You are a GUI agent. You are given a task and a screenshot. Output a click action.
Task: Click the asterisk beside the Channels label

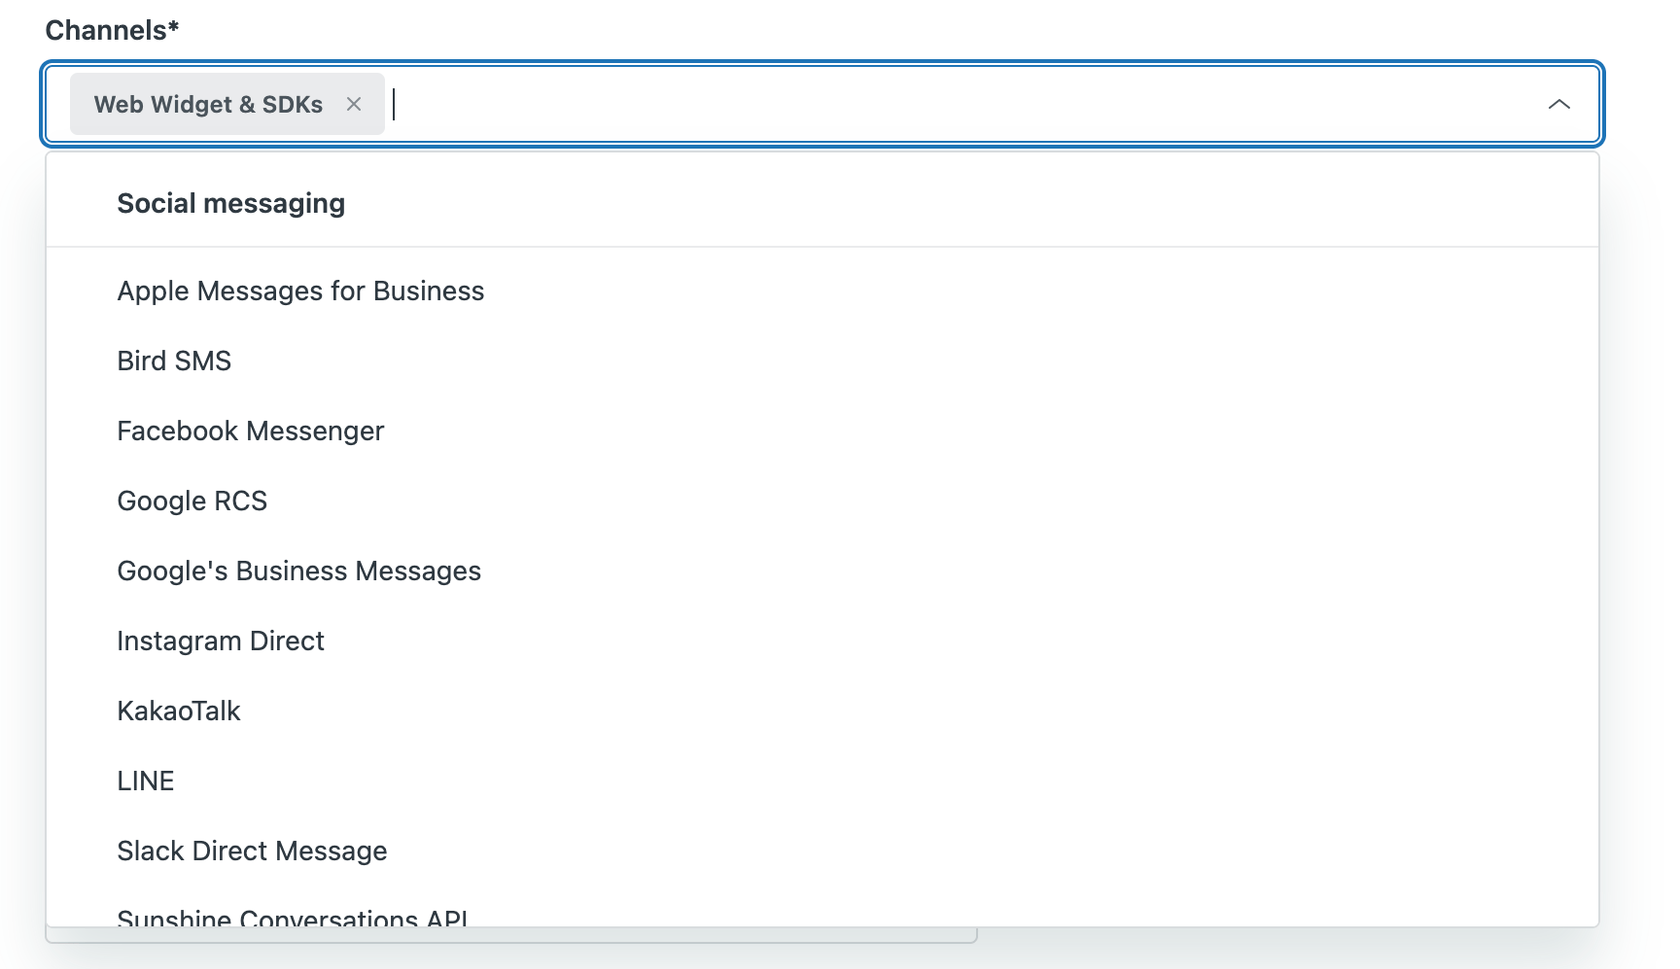coord(174,27)
